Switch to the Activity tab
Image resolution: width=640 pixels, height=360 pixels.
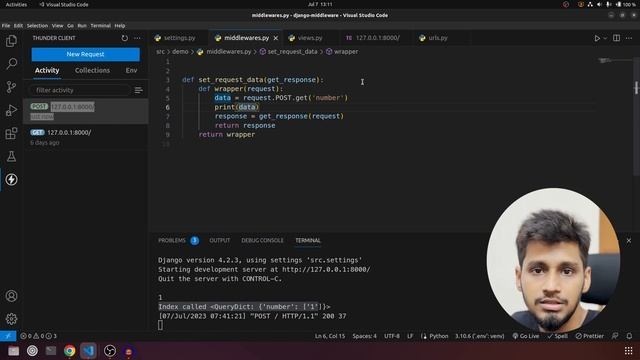coord(47,70)
